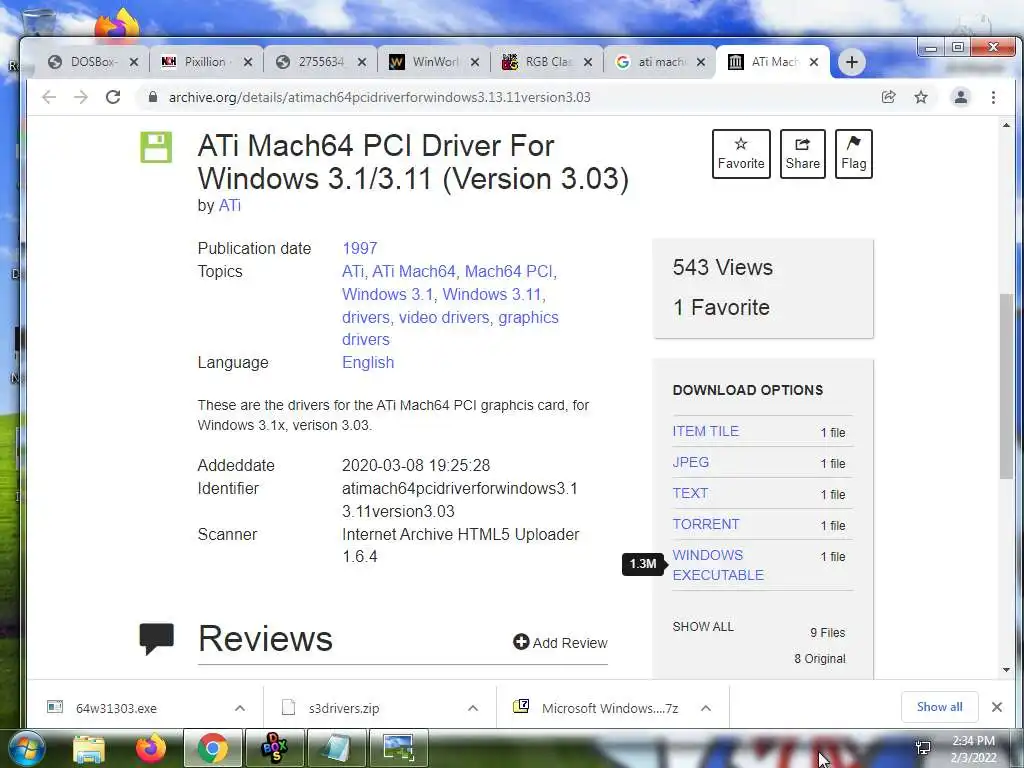Screen dimensions: 1024x768
Task: Close the DOSBox tab
Action: pos(134,62)
